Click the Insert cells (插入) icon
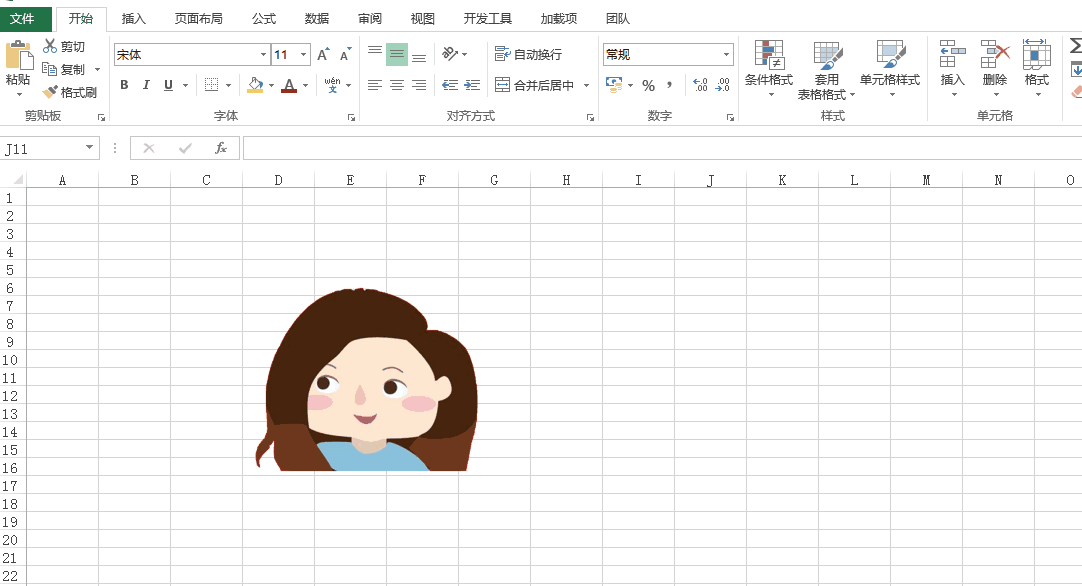 [952, 55]
